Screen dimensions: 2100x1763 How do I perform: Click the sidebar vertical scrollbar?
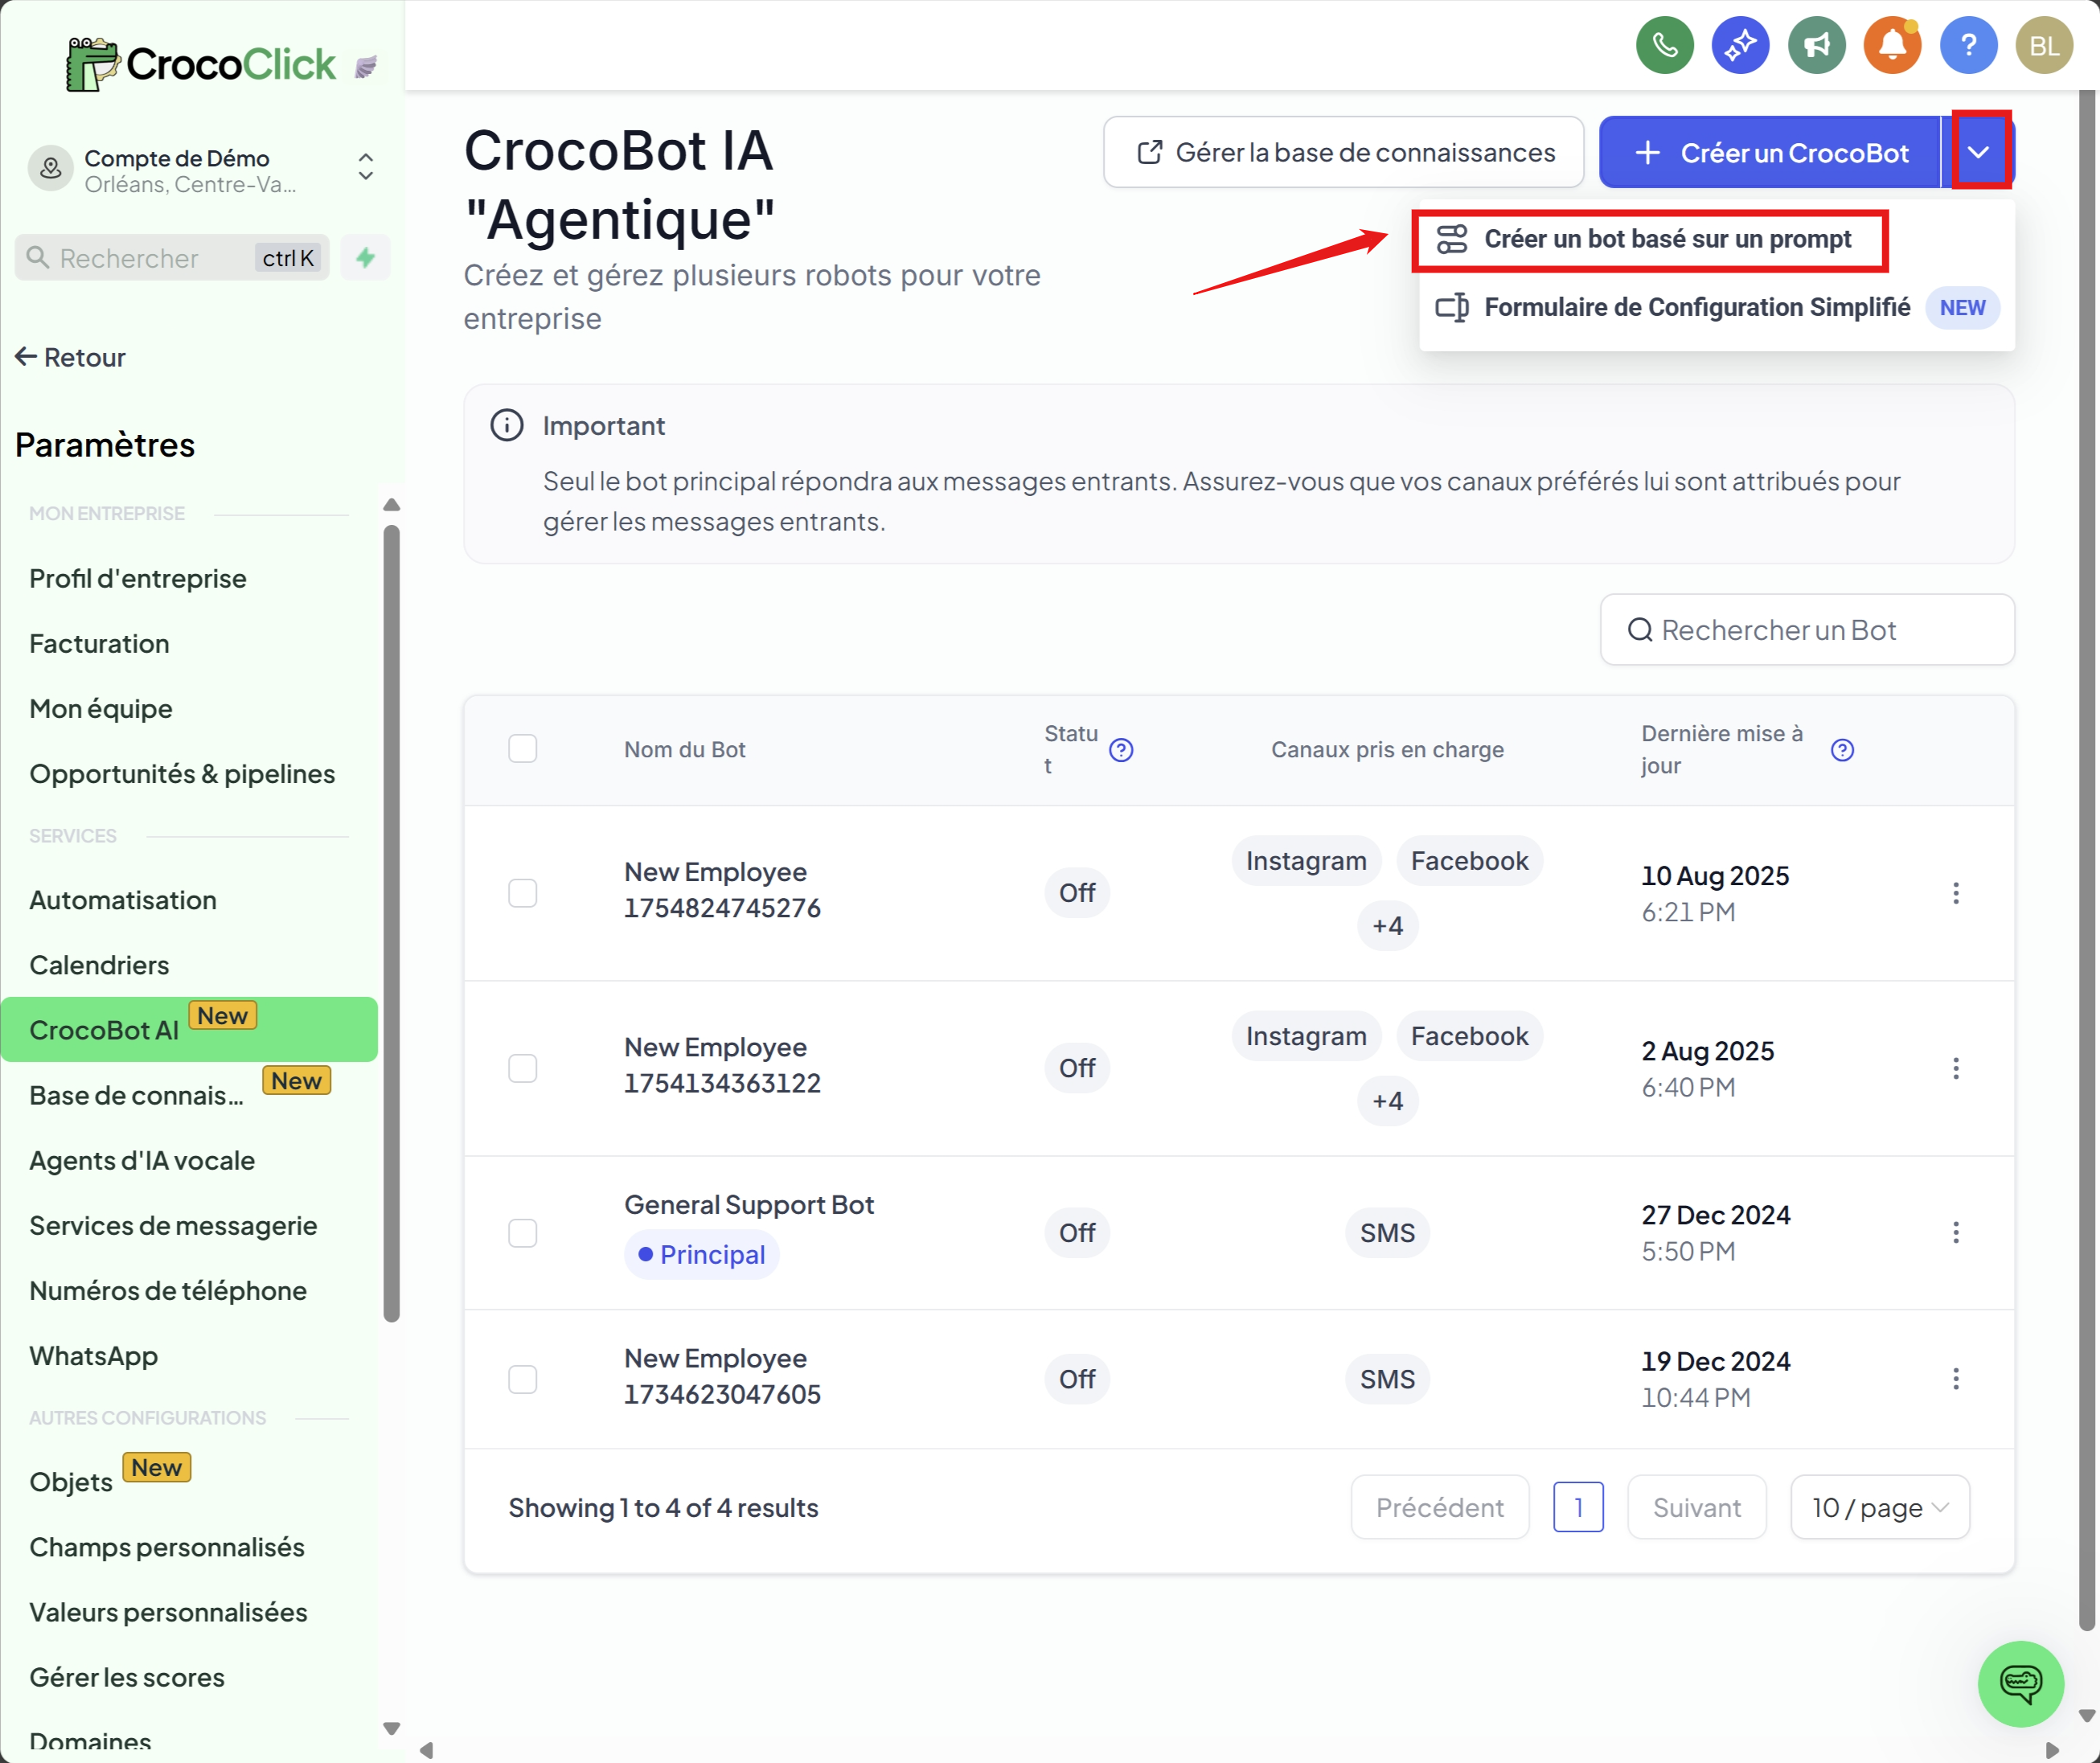tap(391, 922)
